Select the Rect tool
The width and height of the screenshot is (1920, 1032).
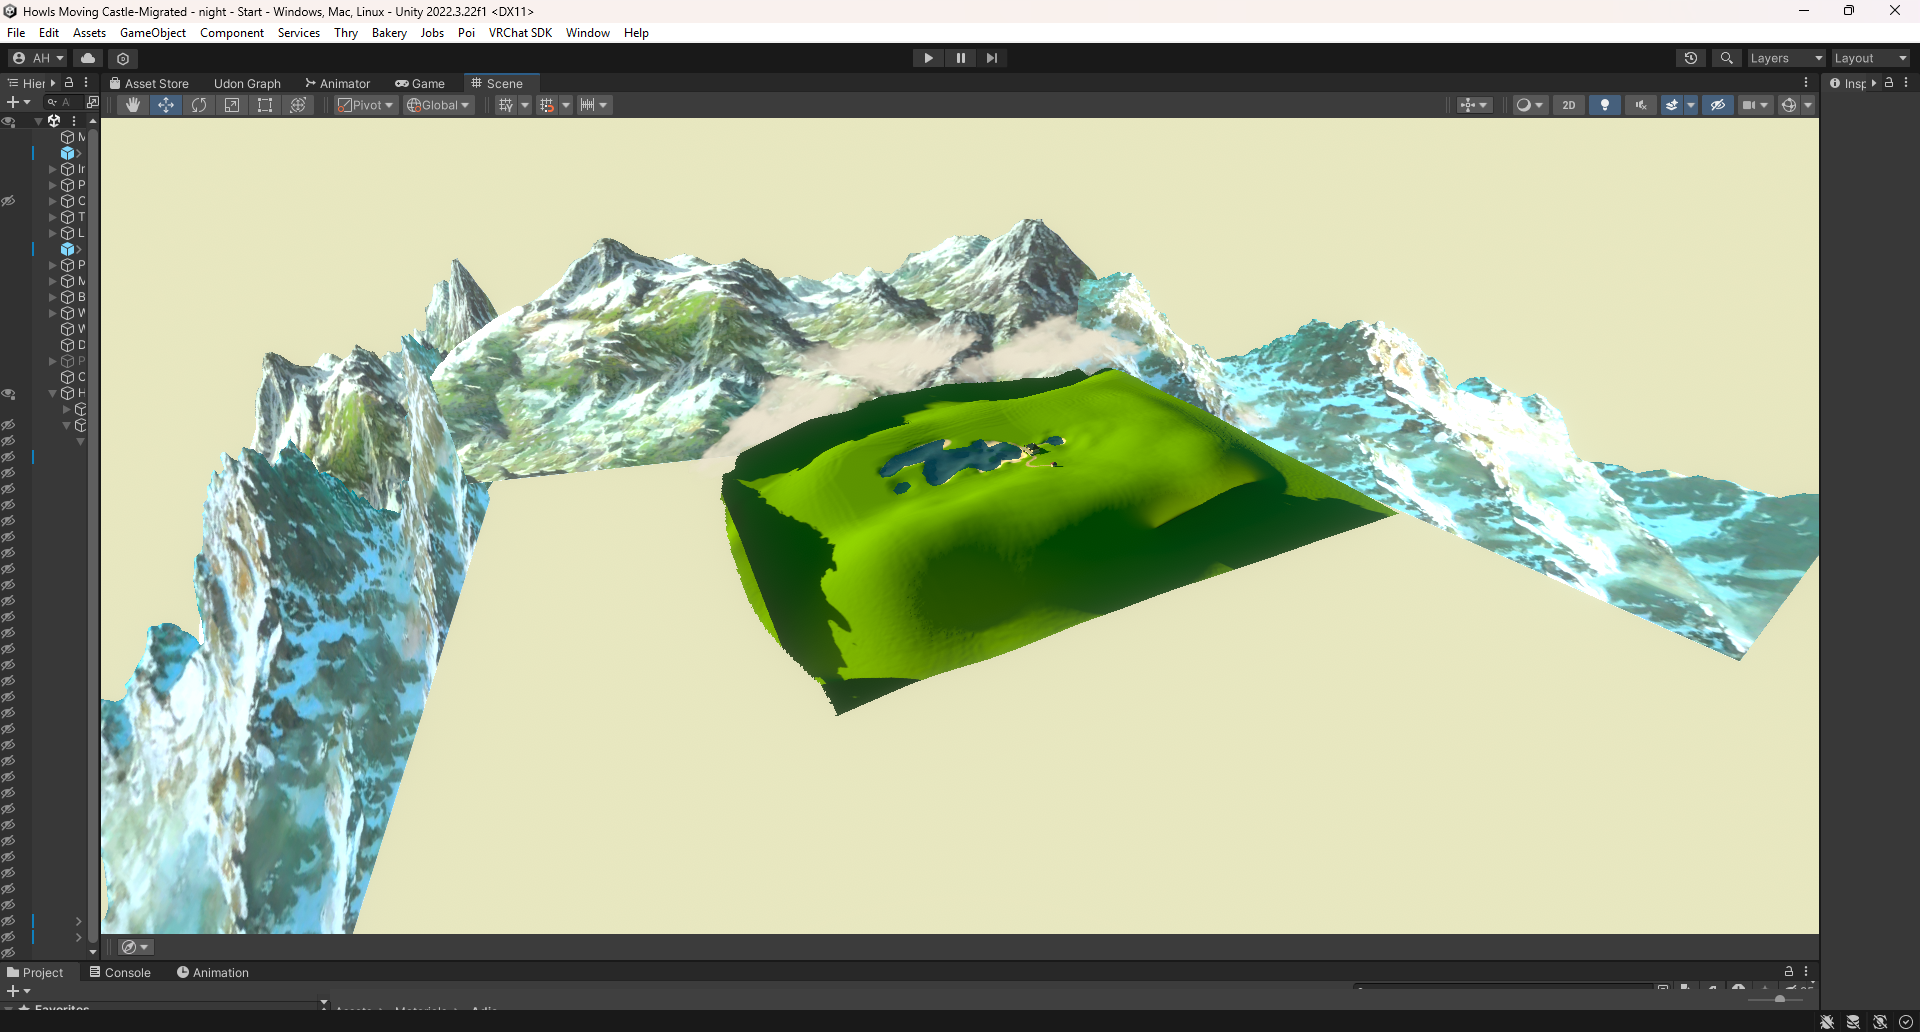point(265,105)
